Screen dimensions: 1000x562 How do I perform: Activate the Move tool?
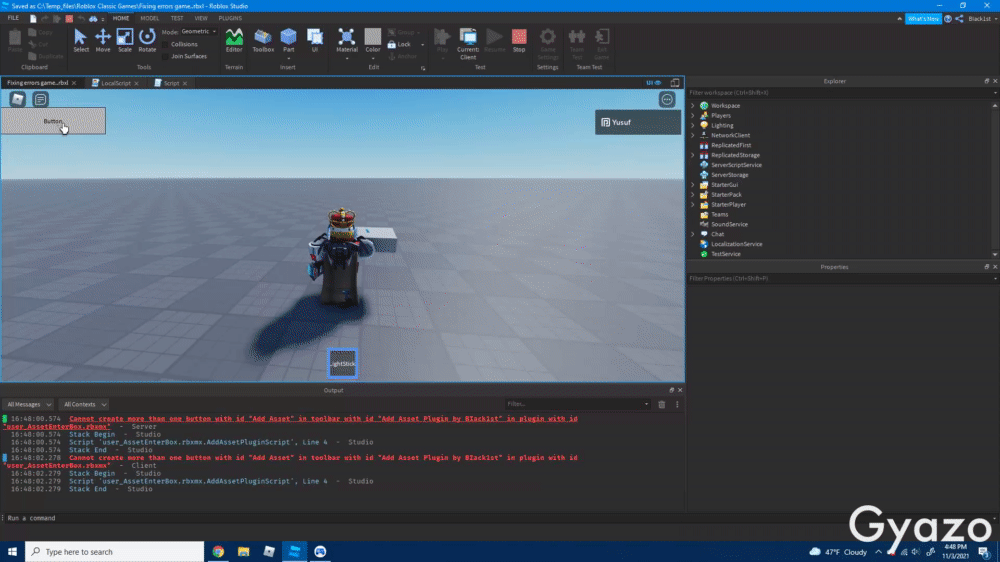click(103, 40)
